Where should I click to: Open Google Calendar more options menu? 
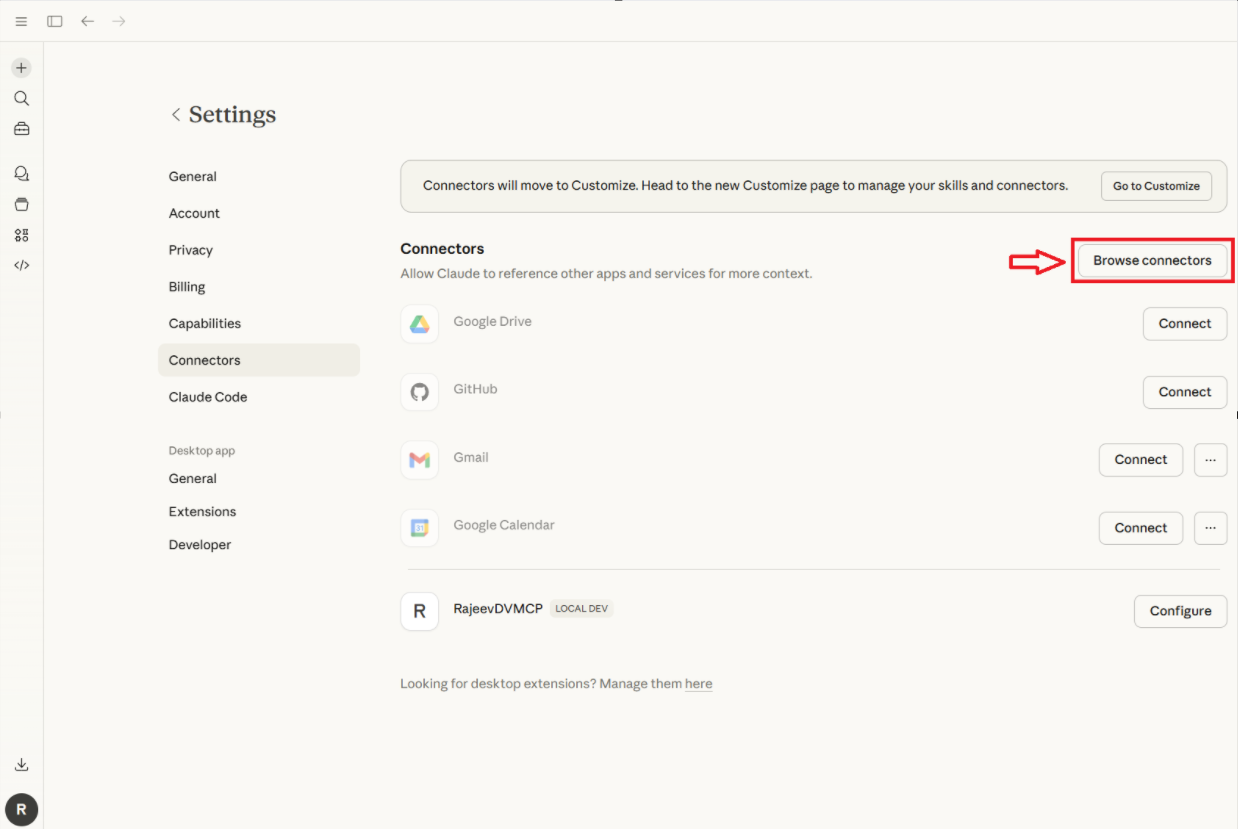1210,528
